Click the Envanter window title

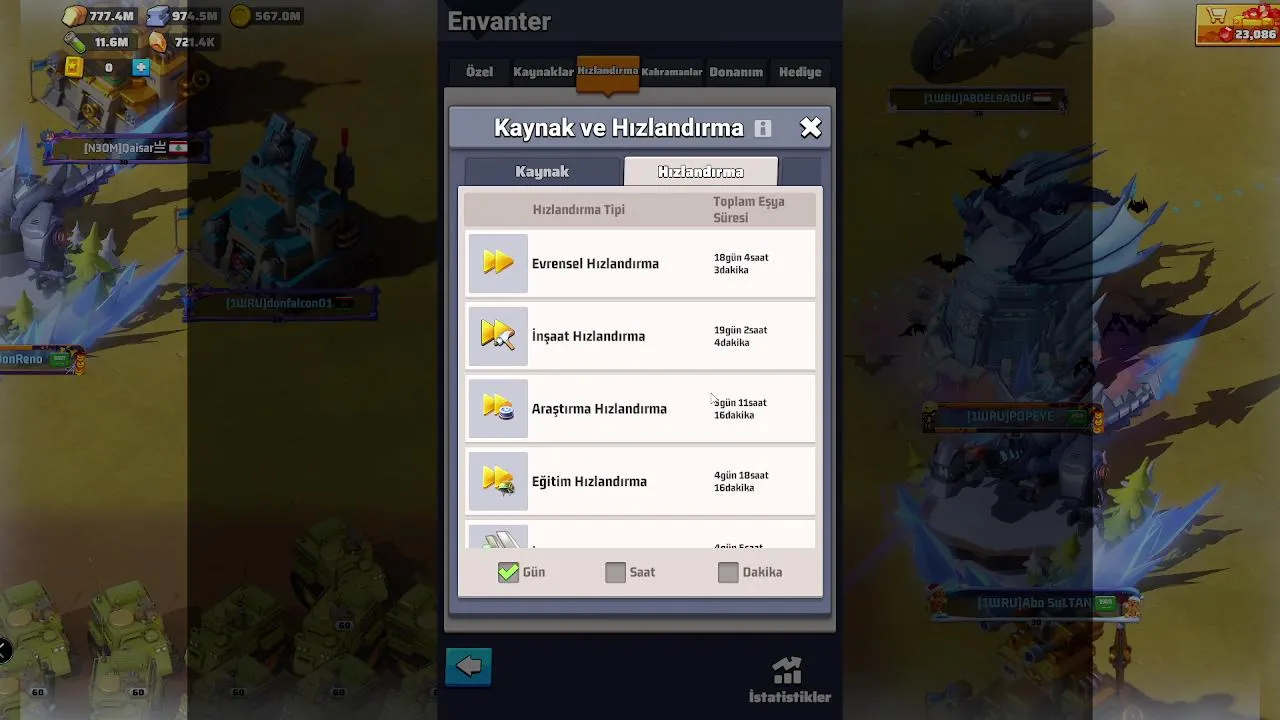tap(499, 21)
